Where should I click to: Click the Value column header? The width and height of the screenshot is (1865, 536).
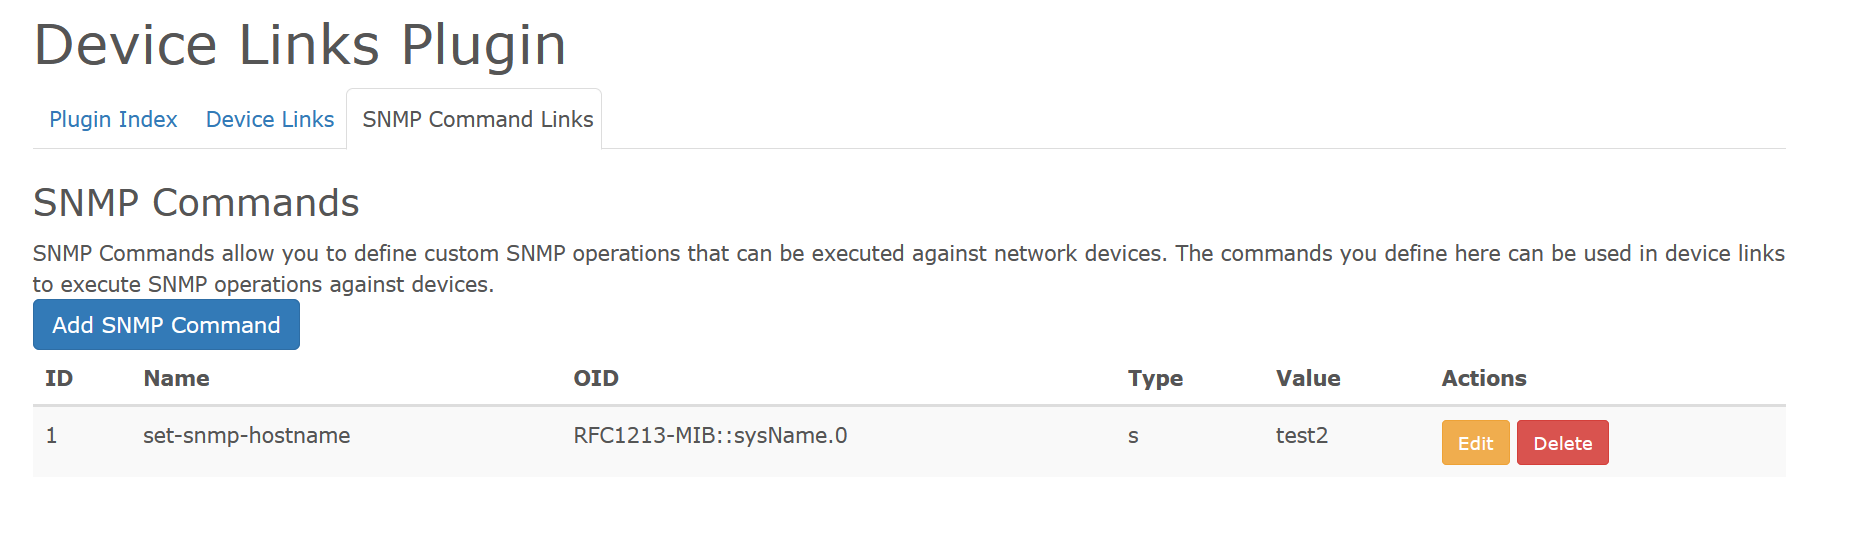click(1308, 379)
